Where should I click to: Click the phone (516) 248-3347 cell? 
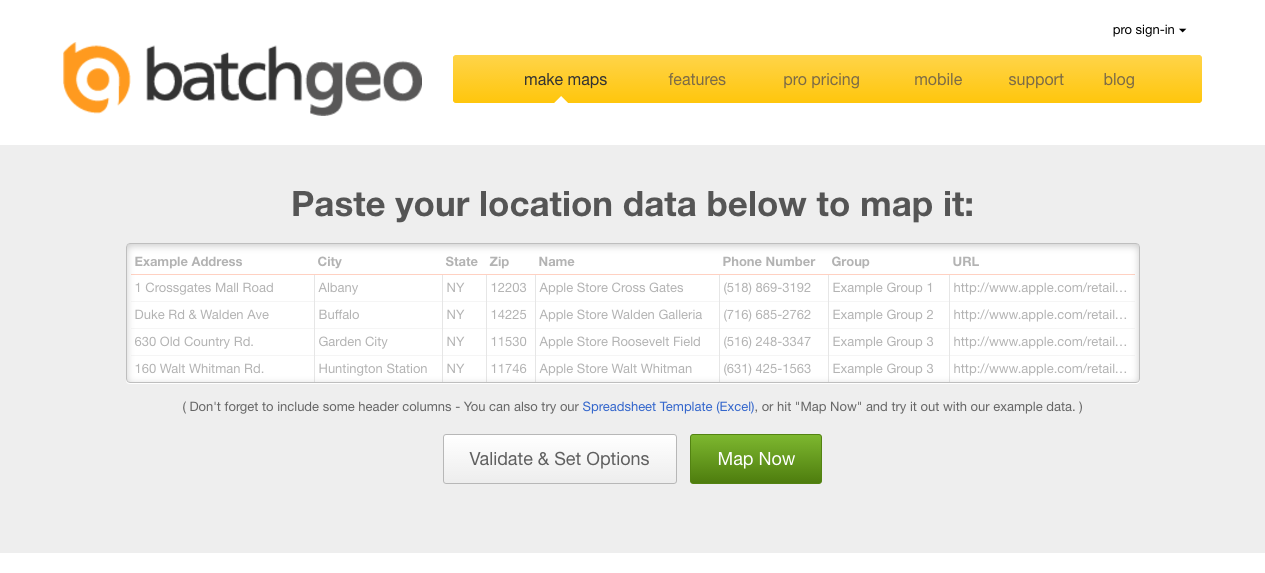tap(774, 342)
